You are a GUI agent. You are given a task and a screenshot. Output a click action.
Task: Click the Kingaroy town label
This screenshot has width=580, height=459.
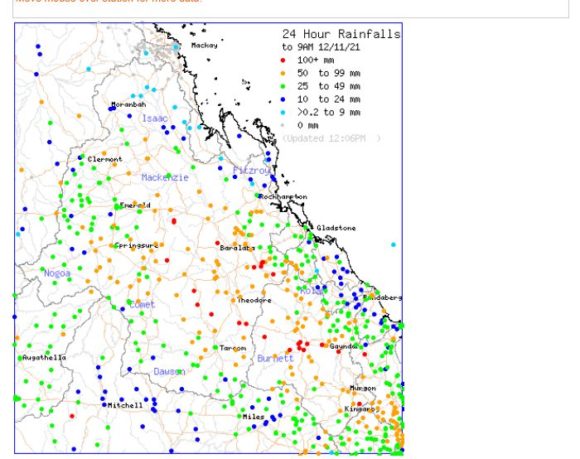[360, 409]
